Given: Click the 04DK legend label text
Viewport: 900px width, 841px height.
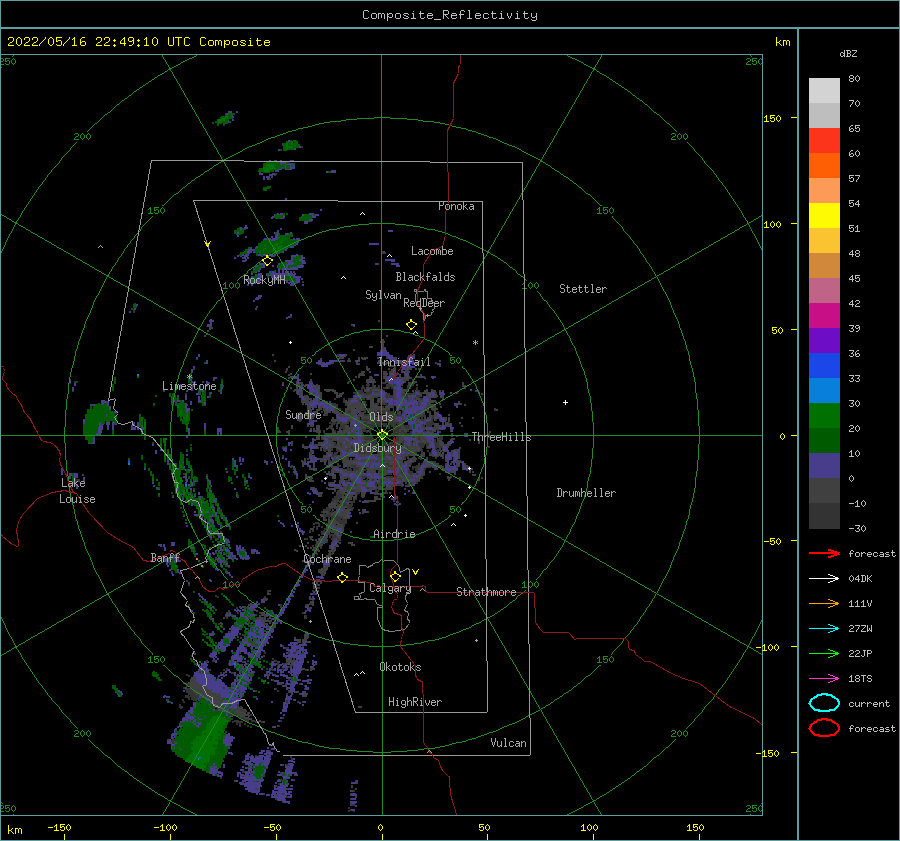Looking at the screenshot, I should point(860,579).
